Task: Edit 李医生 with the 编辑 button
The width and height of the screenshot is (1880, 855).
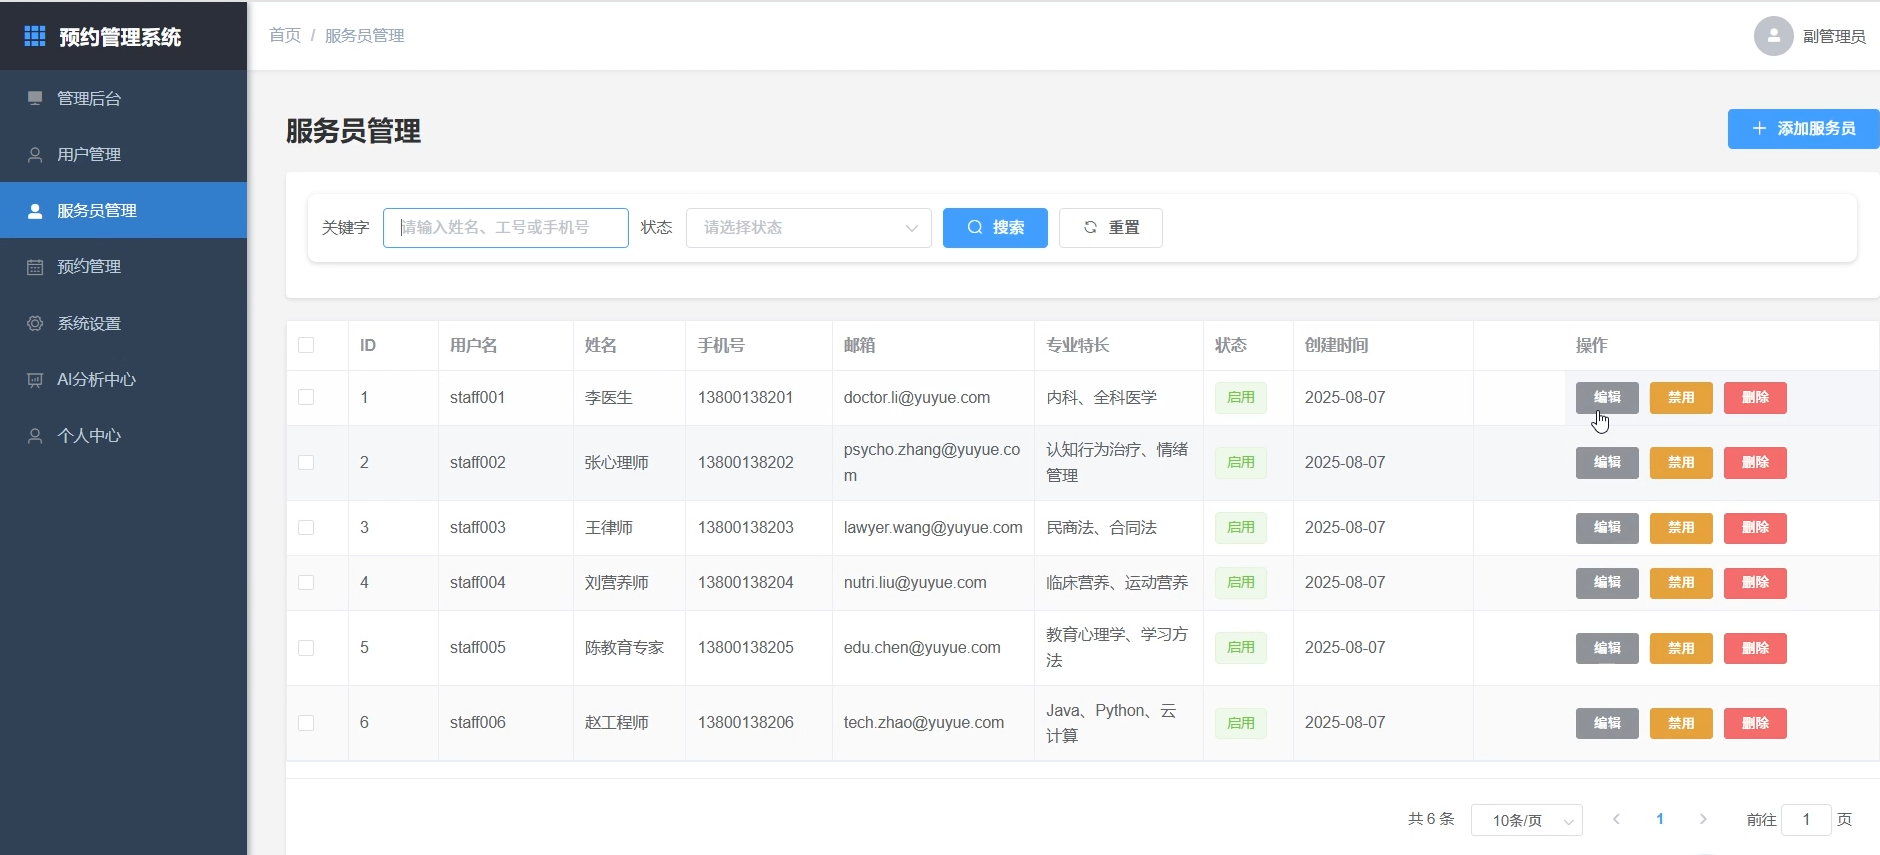Action: [x=1607, y=397]
